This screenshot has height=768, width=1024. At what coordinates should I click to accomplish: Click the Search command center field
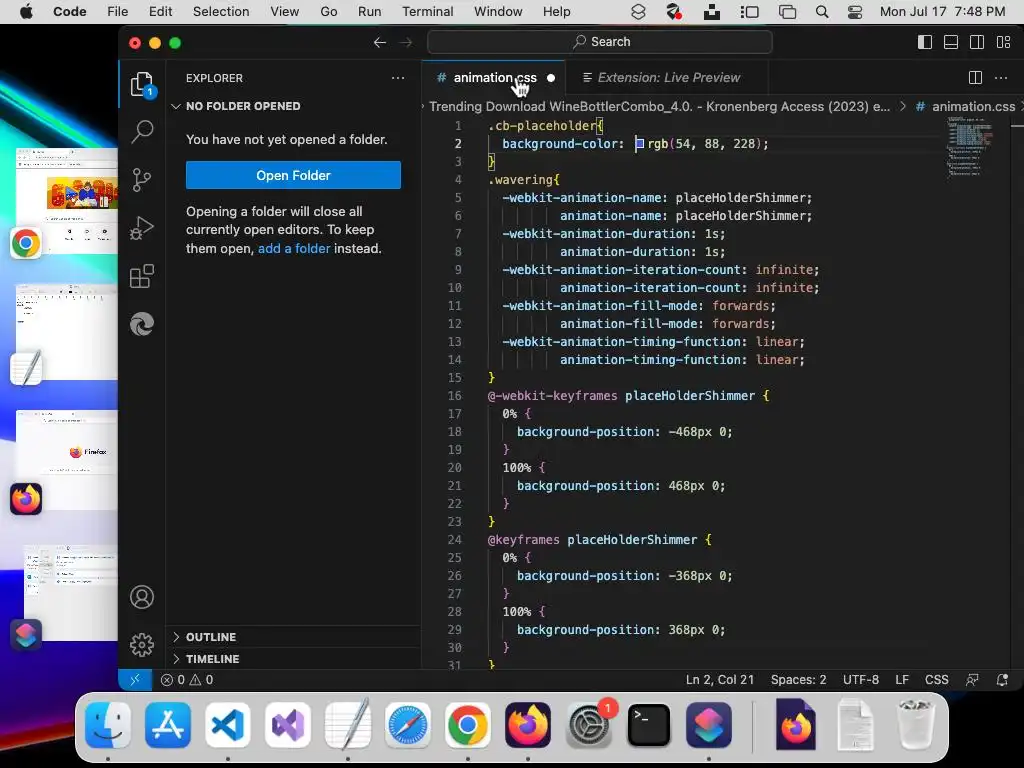pyautogui.click(x=600, y=42)
